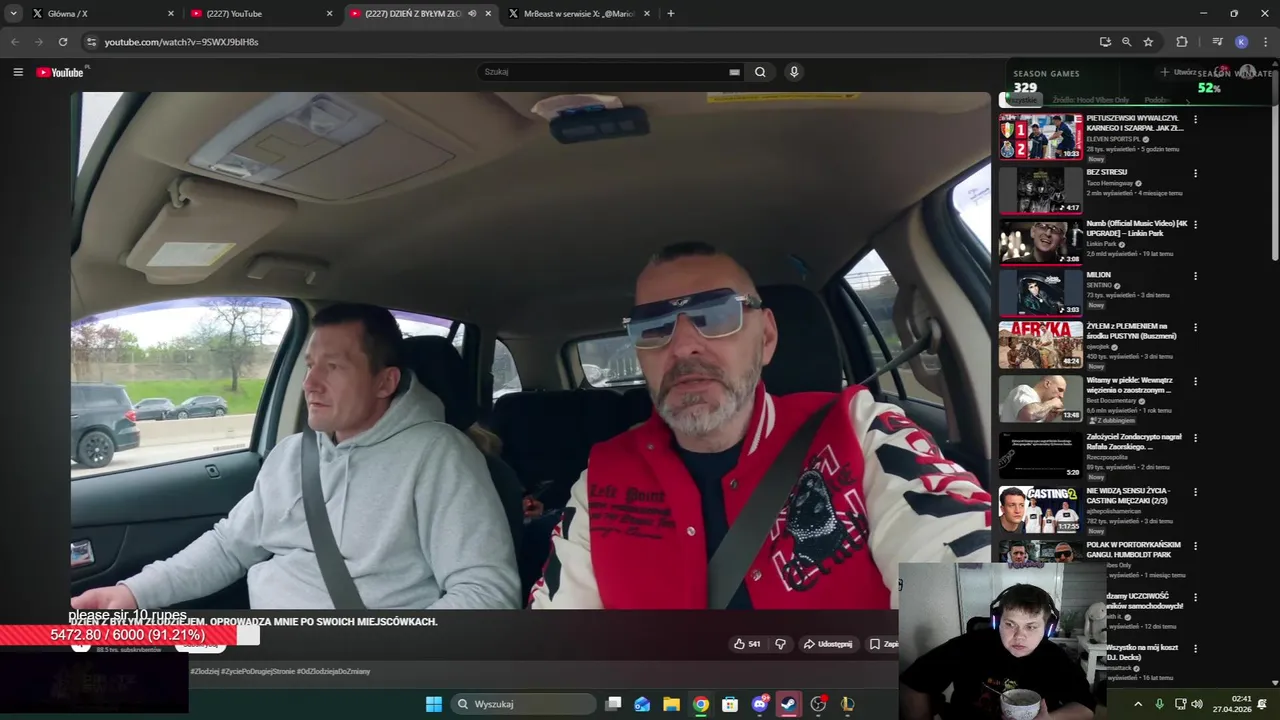Start voice search with microphone icon
The width and height of the screenshot is (1280, 720).
point(794,72)
